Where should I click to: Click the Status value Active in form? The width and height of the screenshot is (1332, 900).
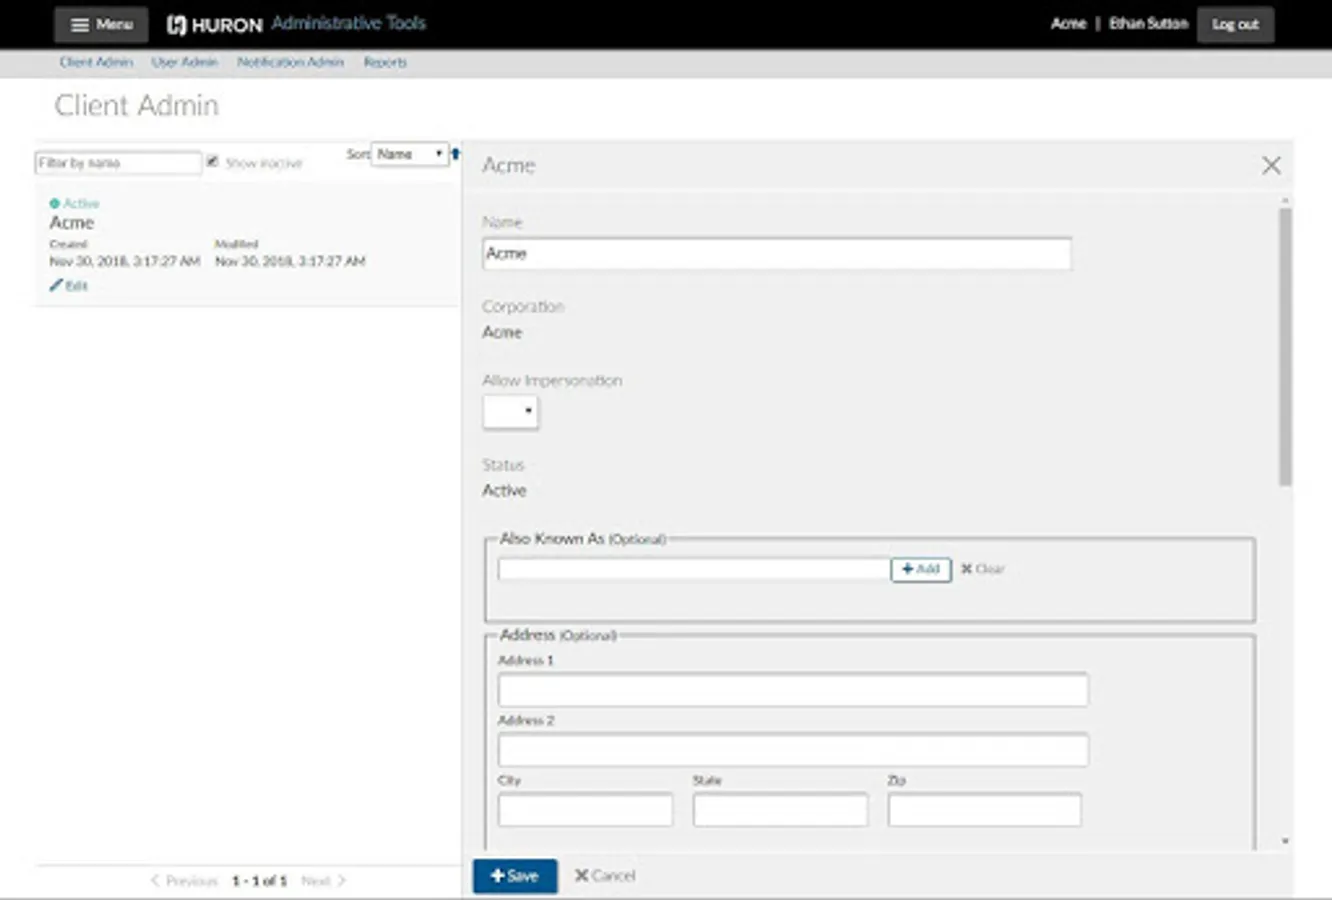click(504, 490)
